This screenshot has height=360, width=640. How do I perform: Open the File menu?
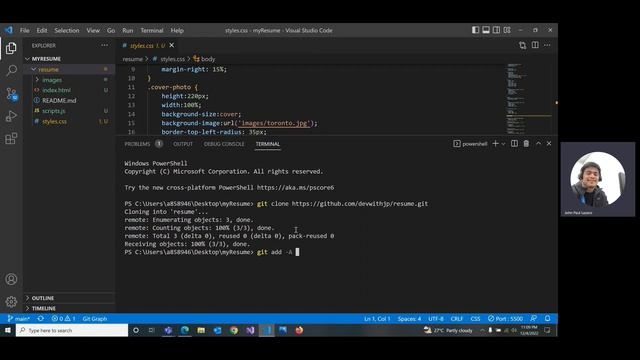[24, 31]
